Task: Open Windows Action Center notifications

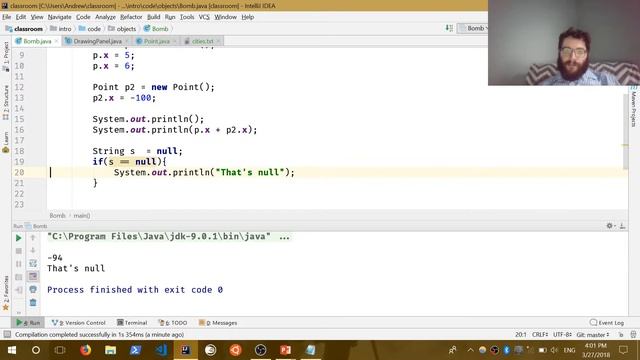Action: point(623,350)
